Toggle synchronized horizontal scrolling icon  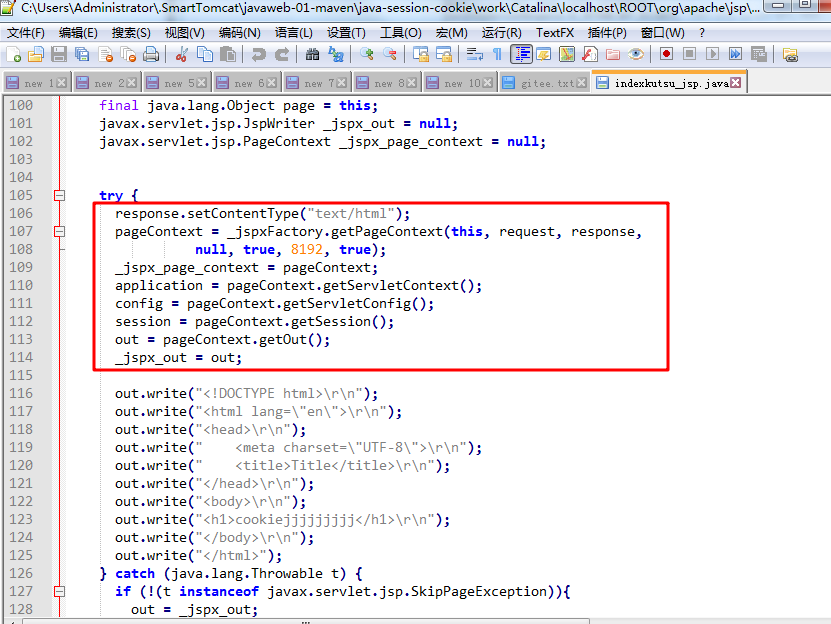tap(444, 55)
